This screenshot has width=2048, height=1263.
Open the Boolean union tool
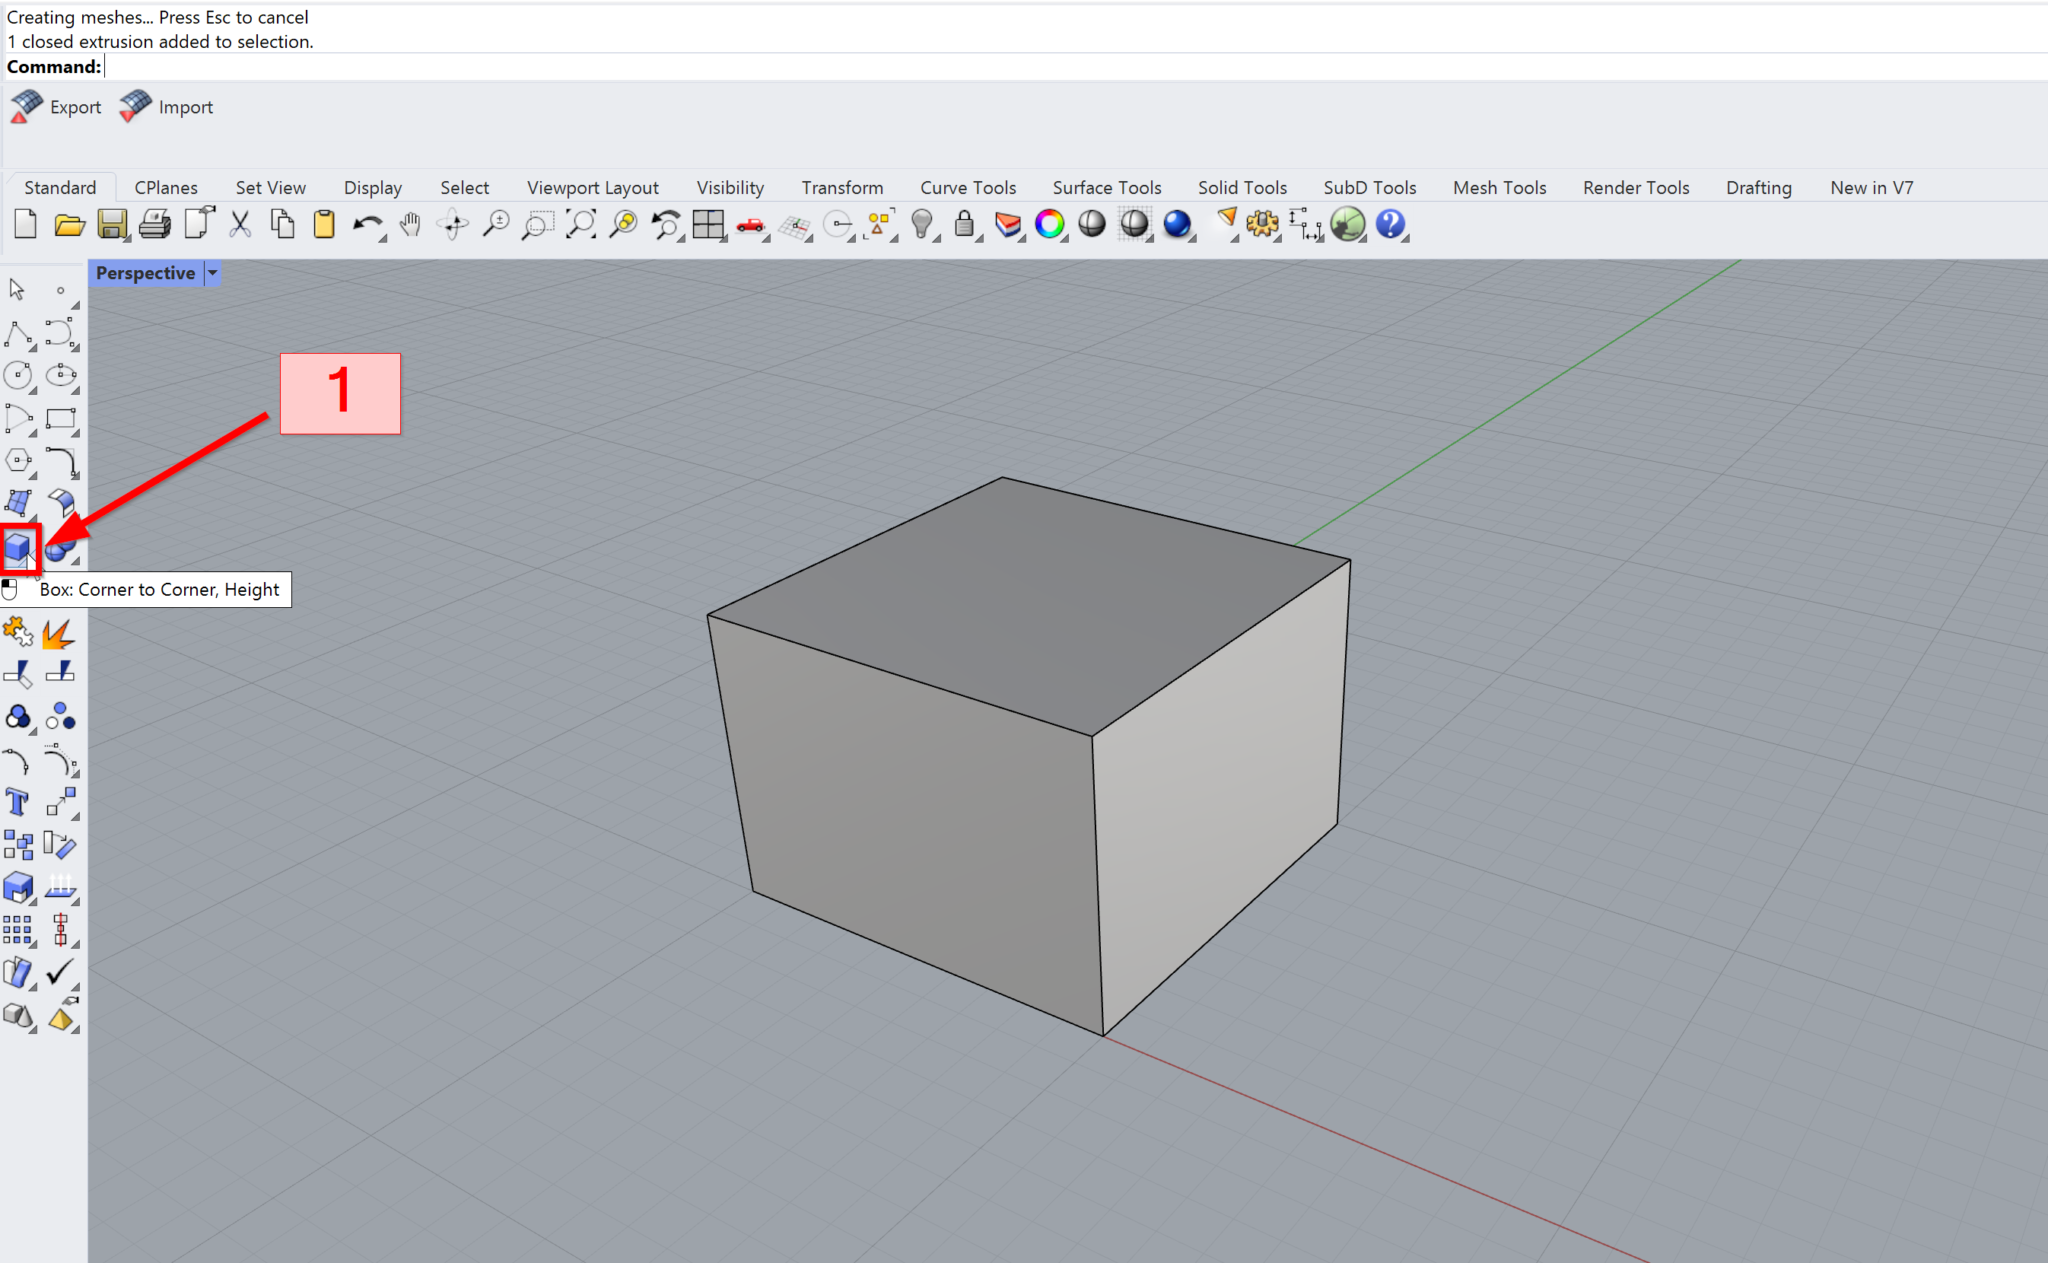[19, 717]
